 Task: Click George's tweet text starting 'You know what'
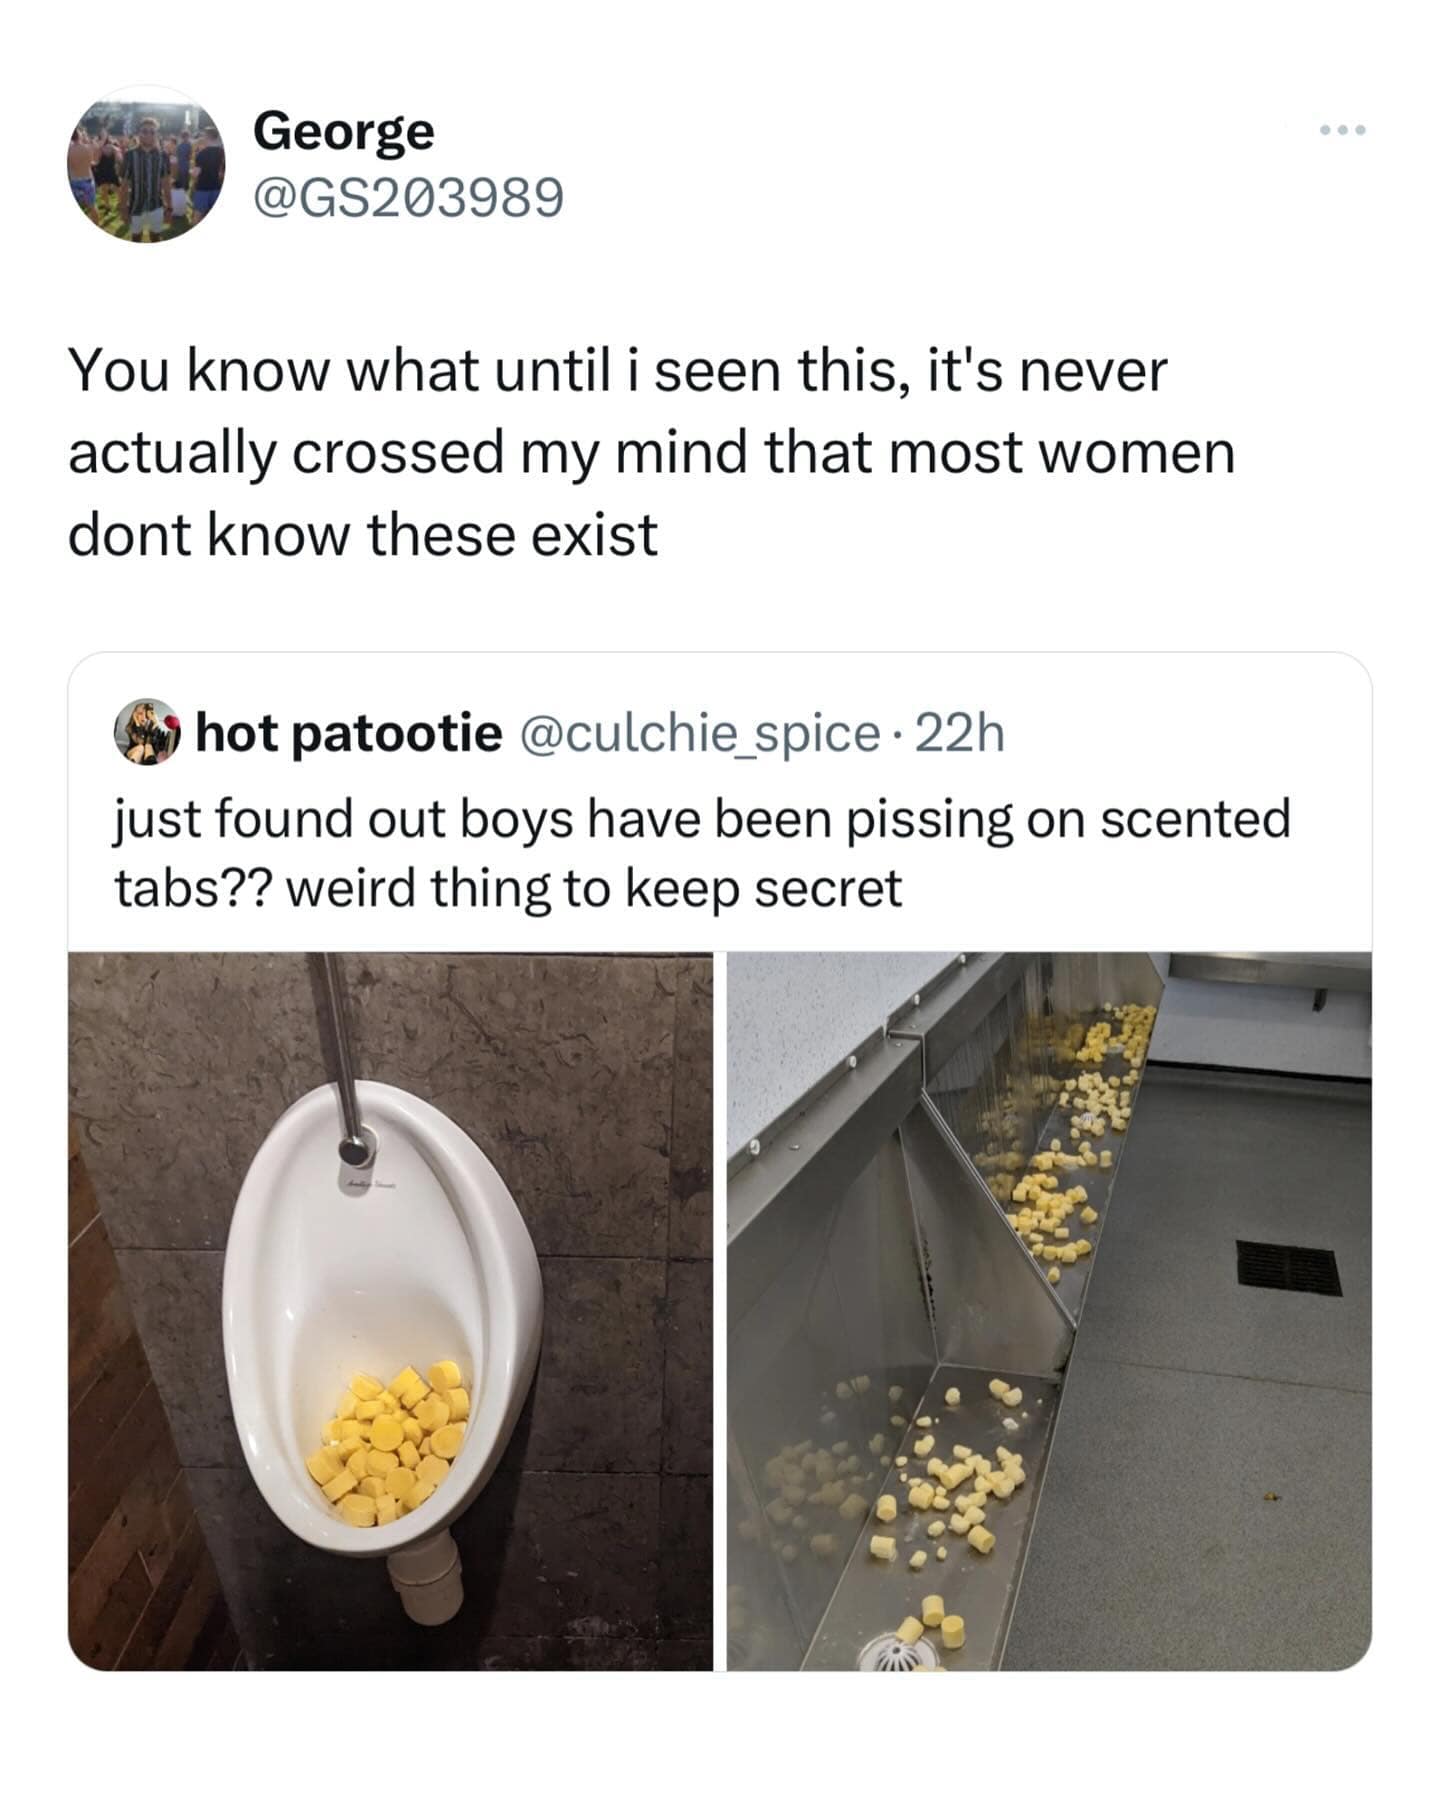click(x=650, y=452)
